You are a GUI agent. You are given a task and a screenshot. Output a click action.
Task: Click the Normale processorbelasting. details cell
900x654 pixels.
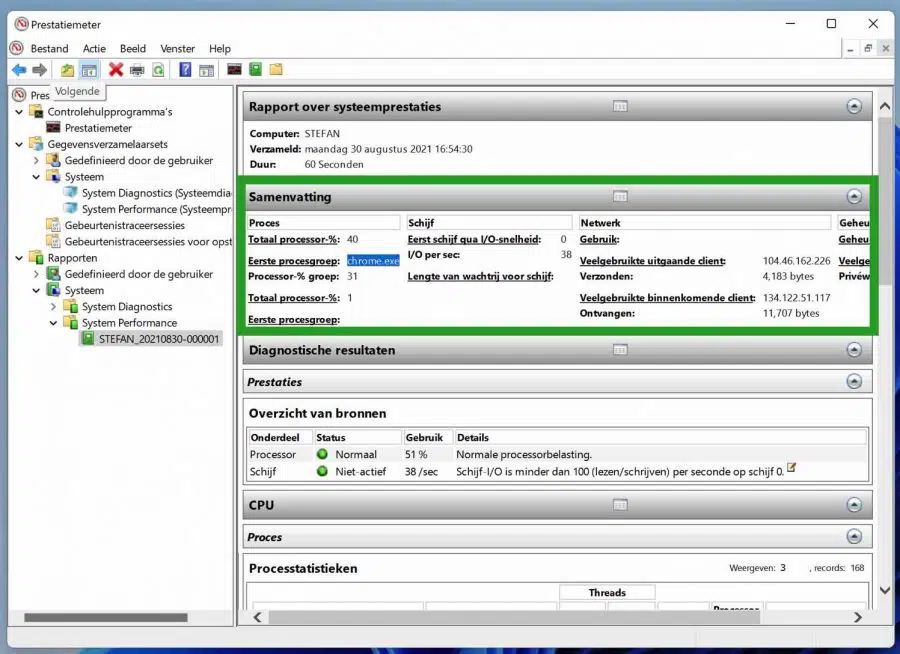click(x=524, y=454)
